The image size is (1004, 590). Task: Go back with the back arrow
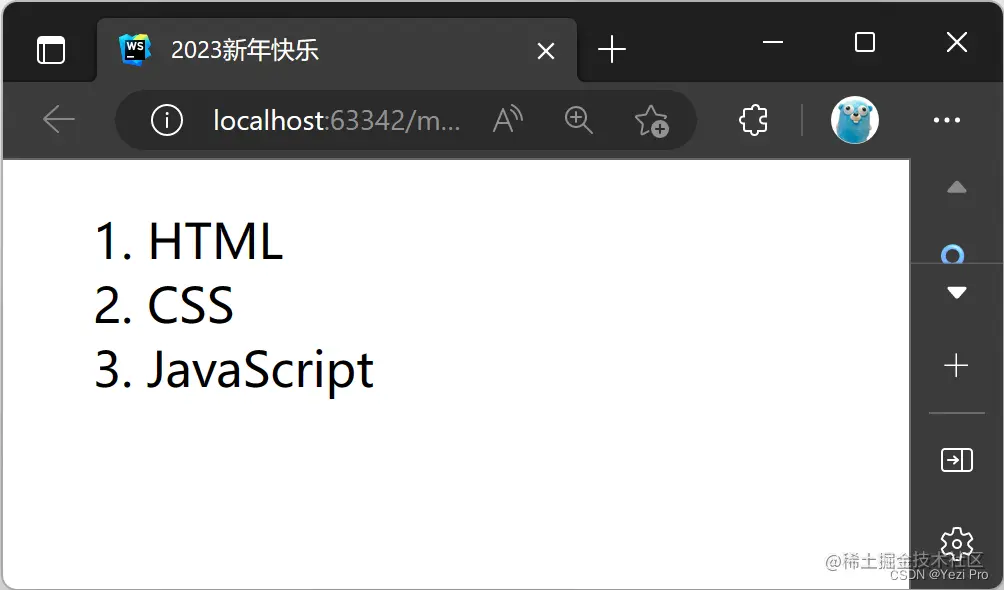58,119
